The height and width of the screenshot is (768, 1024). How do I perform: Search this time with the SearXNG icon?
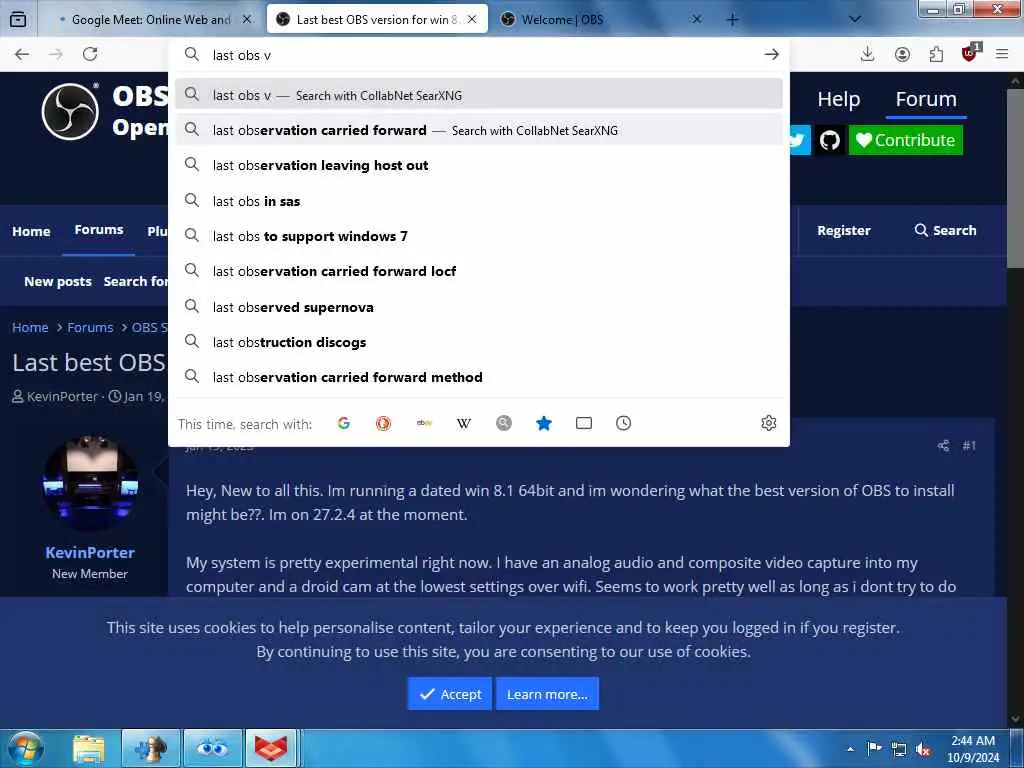(x=504, y=423)
